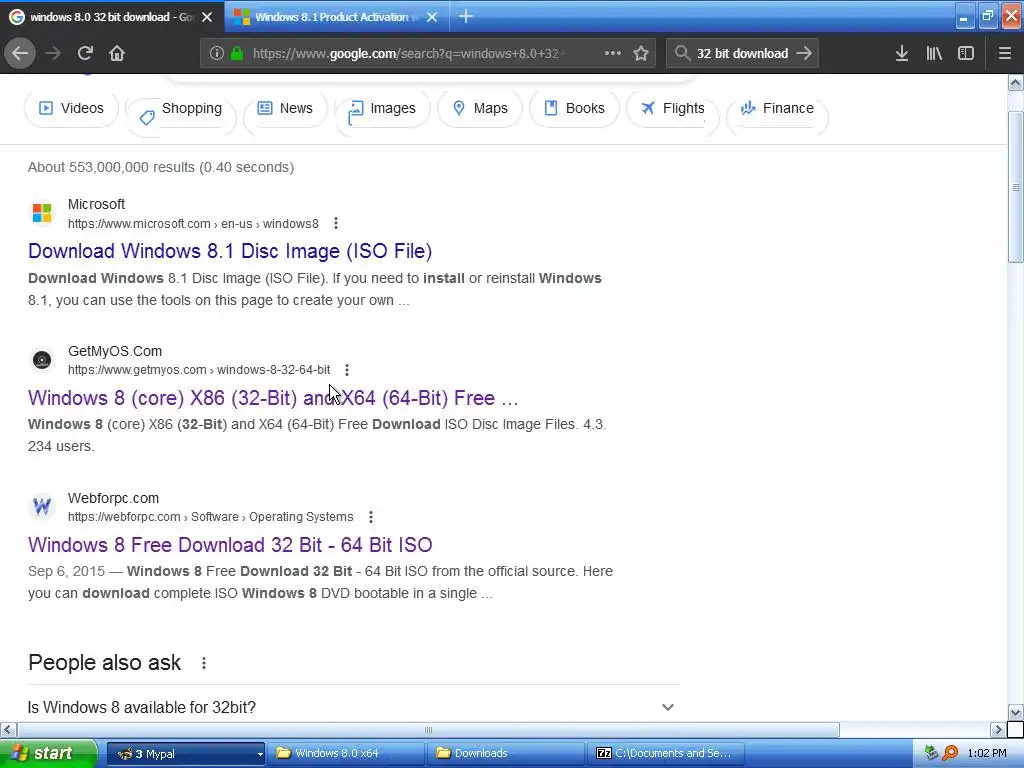Open People also ask options menu

(204, 663)
